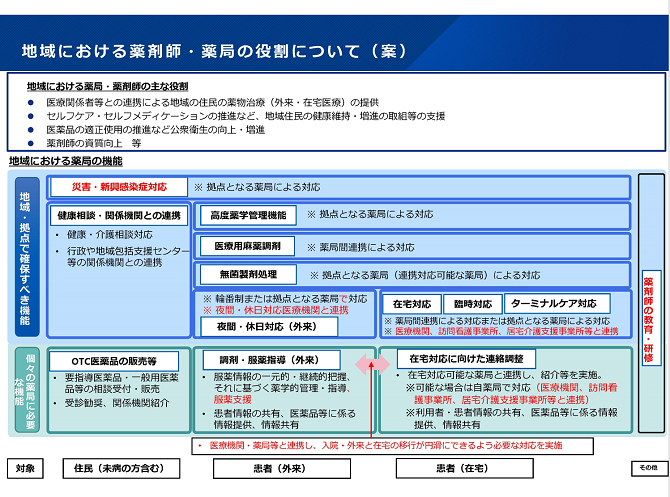Click red text 服薬支援
This screenshot has height=497, width=670.
(233, 399)
